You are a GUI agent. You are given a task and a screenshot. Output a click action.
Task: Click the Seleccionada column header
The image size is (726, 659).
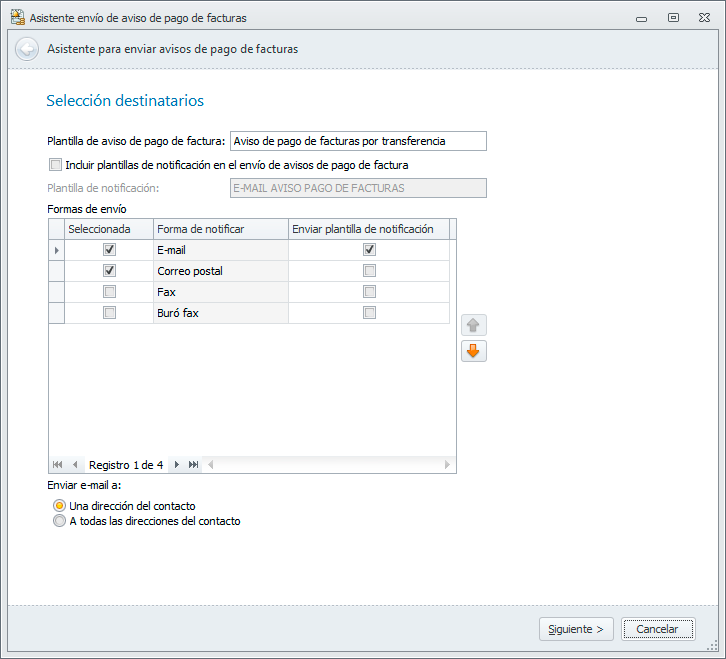[109, 229]
